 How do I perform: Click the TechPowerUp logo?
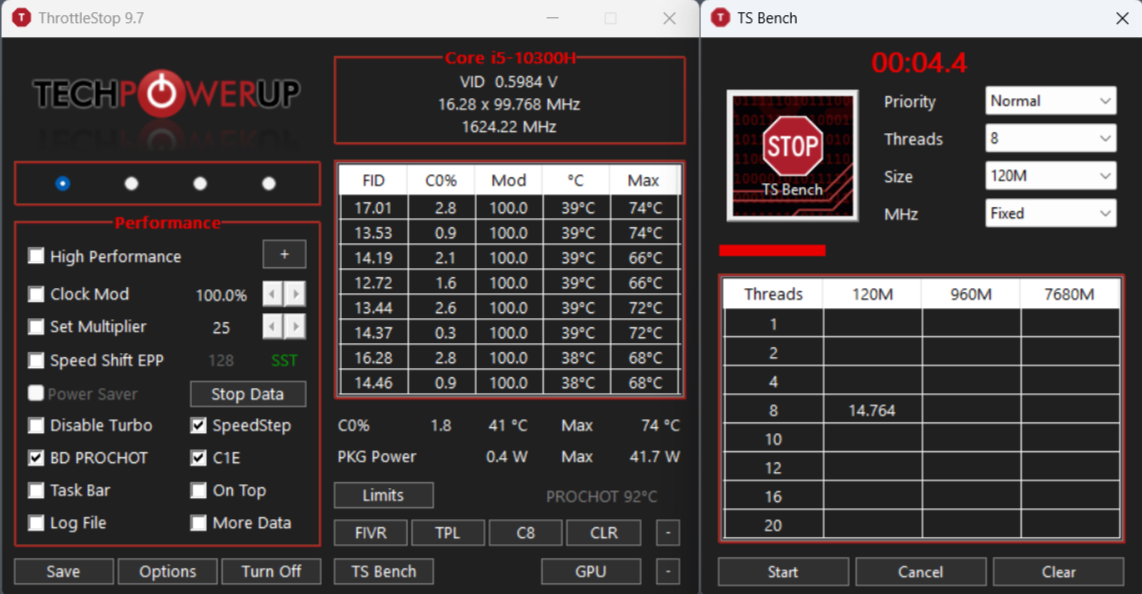[x=167, y=93]
